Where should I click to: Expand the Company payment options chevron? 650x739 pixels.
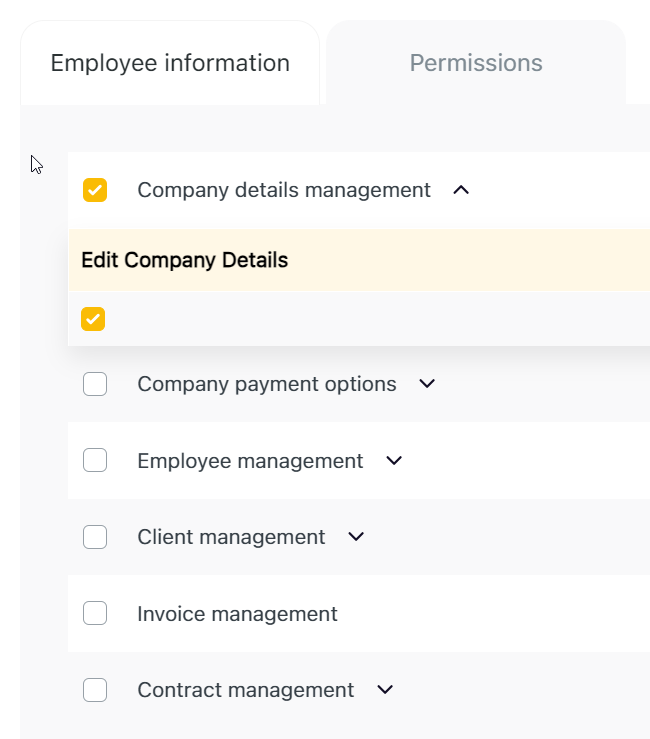coord(427,384)
